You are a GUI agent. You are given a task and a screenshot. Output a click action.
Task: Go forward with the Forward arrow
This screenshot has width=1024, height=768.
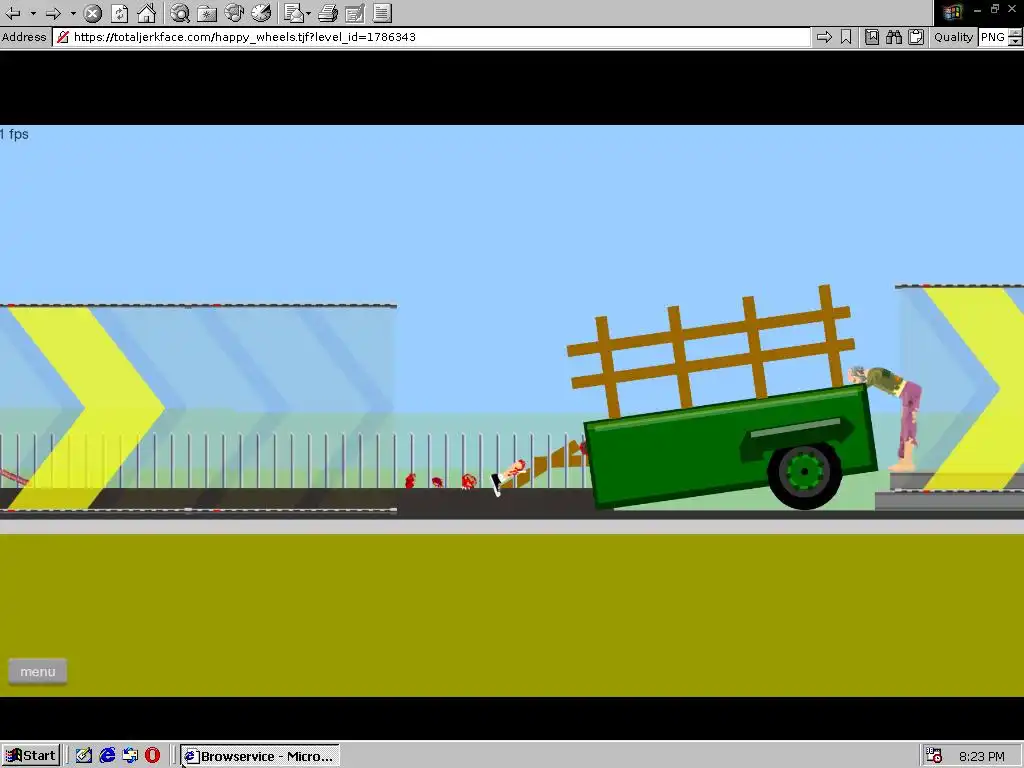pos(54,13)
